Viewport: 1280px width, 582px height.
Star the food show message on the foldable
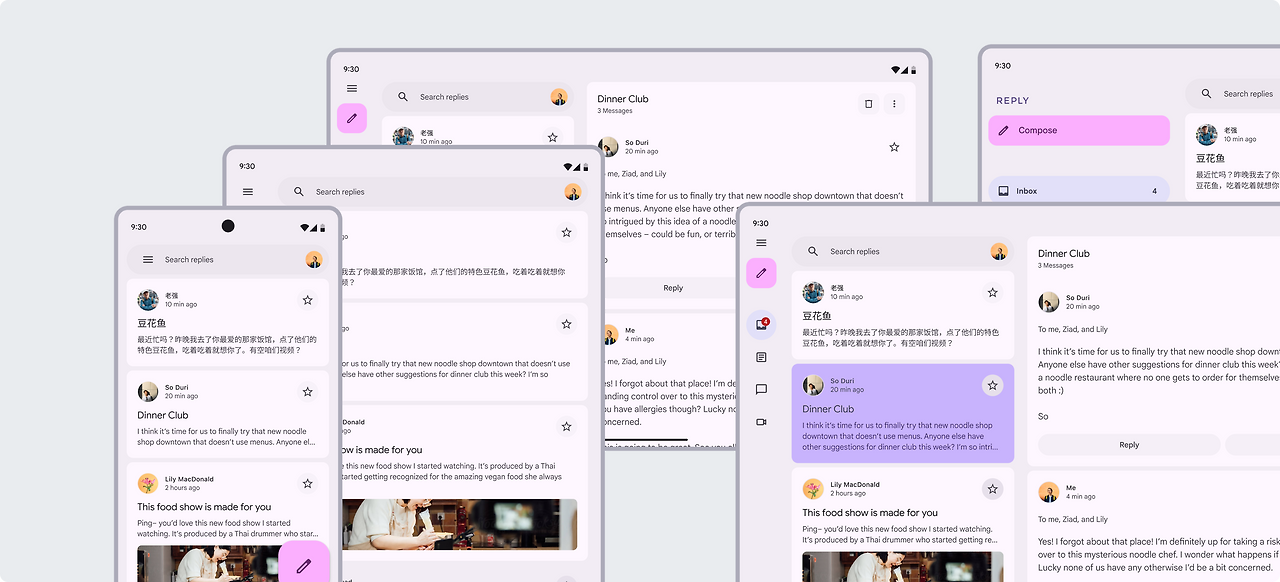click(566, 427)
